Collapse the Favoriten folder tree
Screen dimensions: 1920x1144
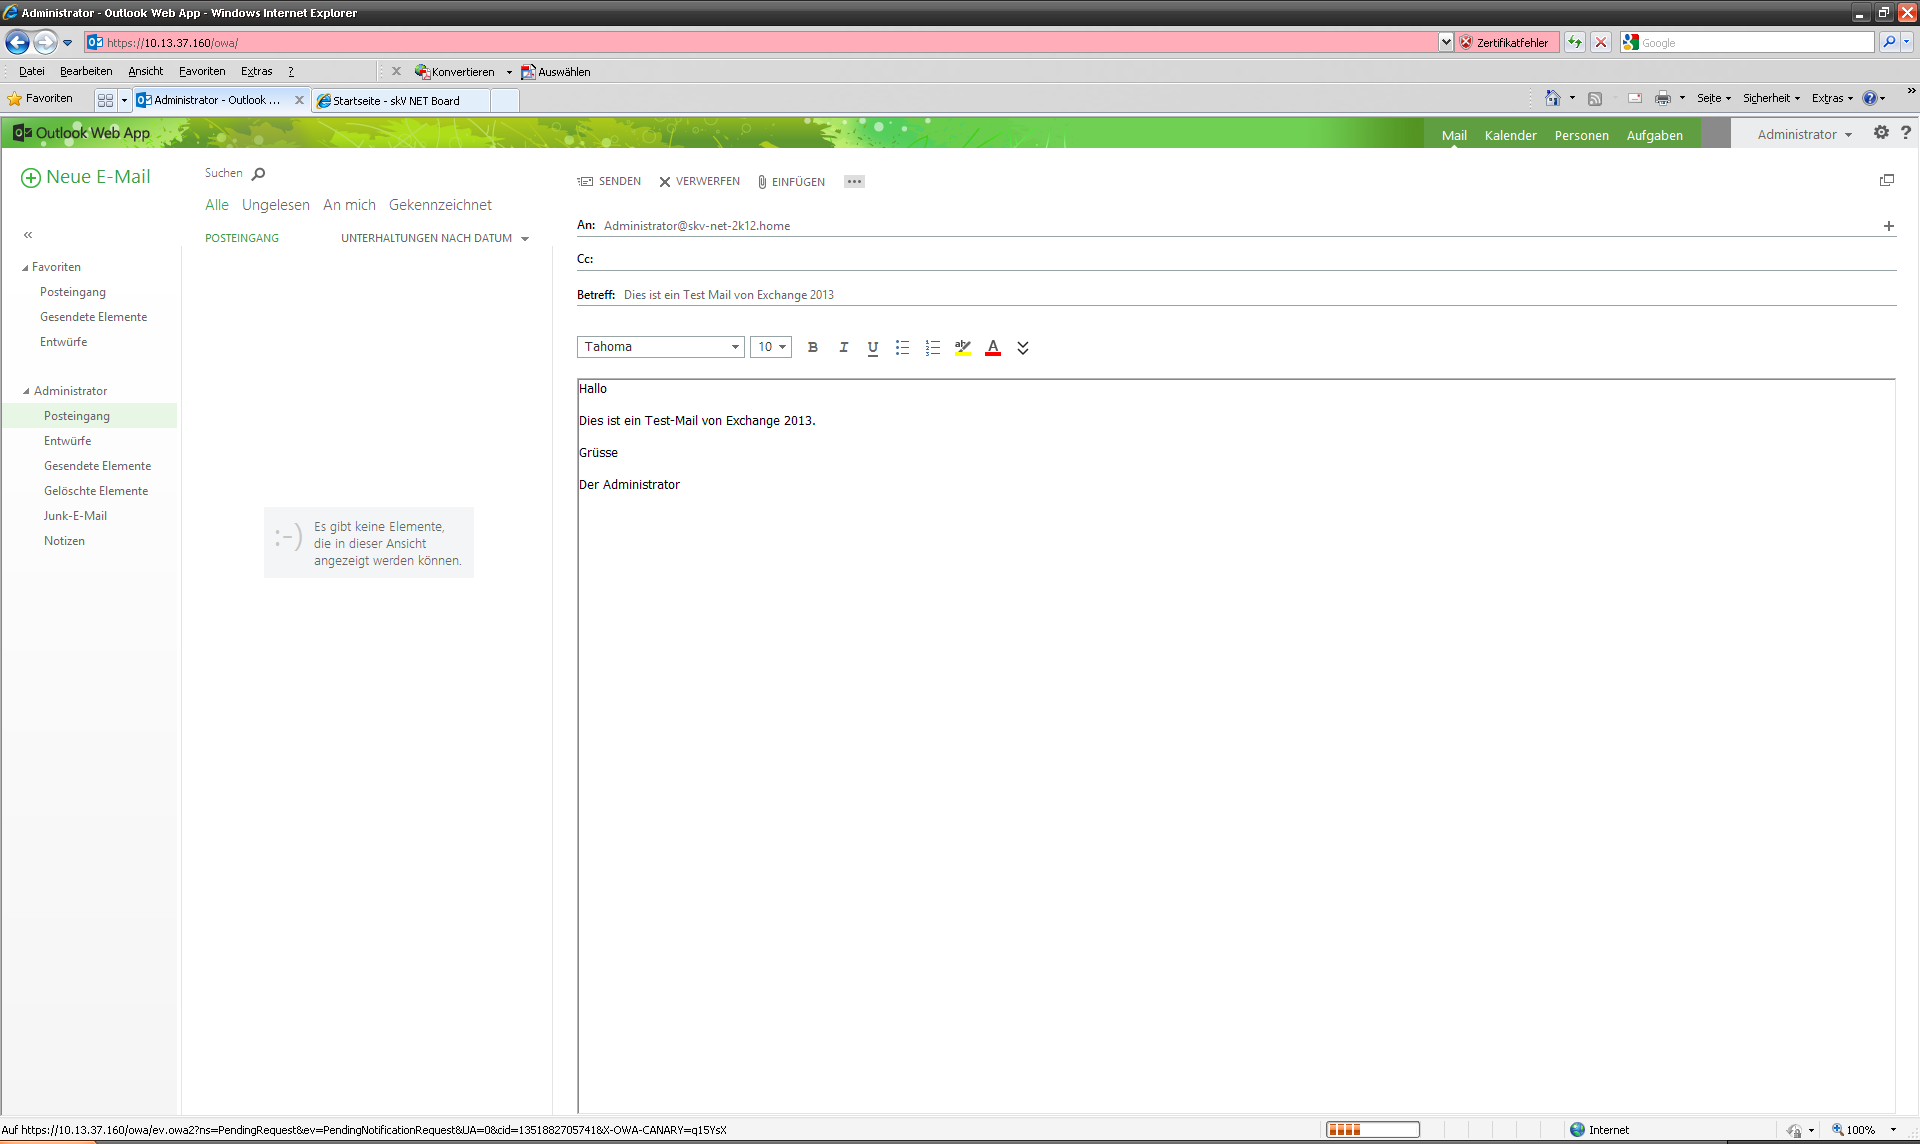coord(25,268)
